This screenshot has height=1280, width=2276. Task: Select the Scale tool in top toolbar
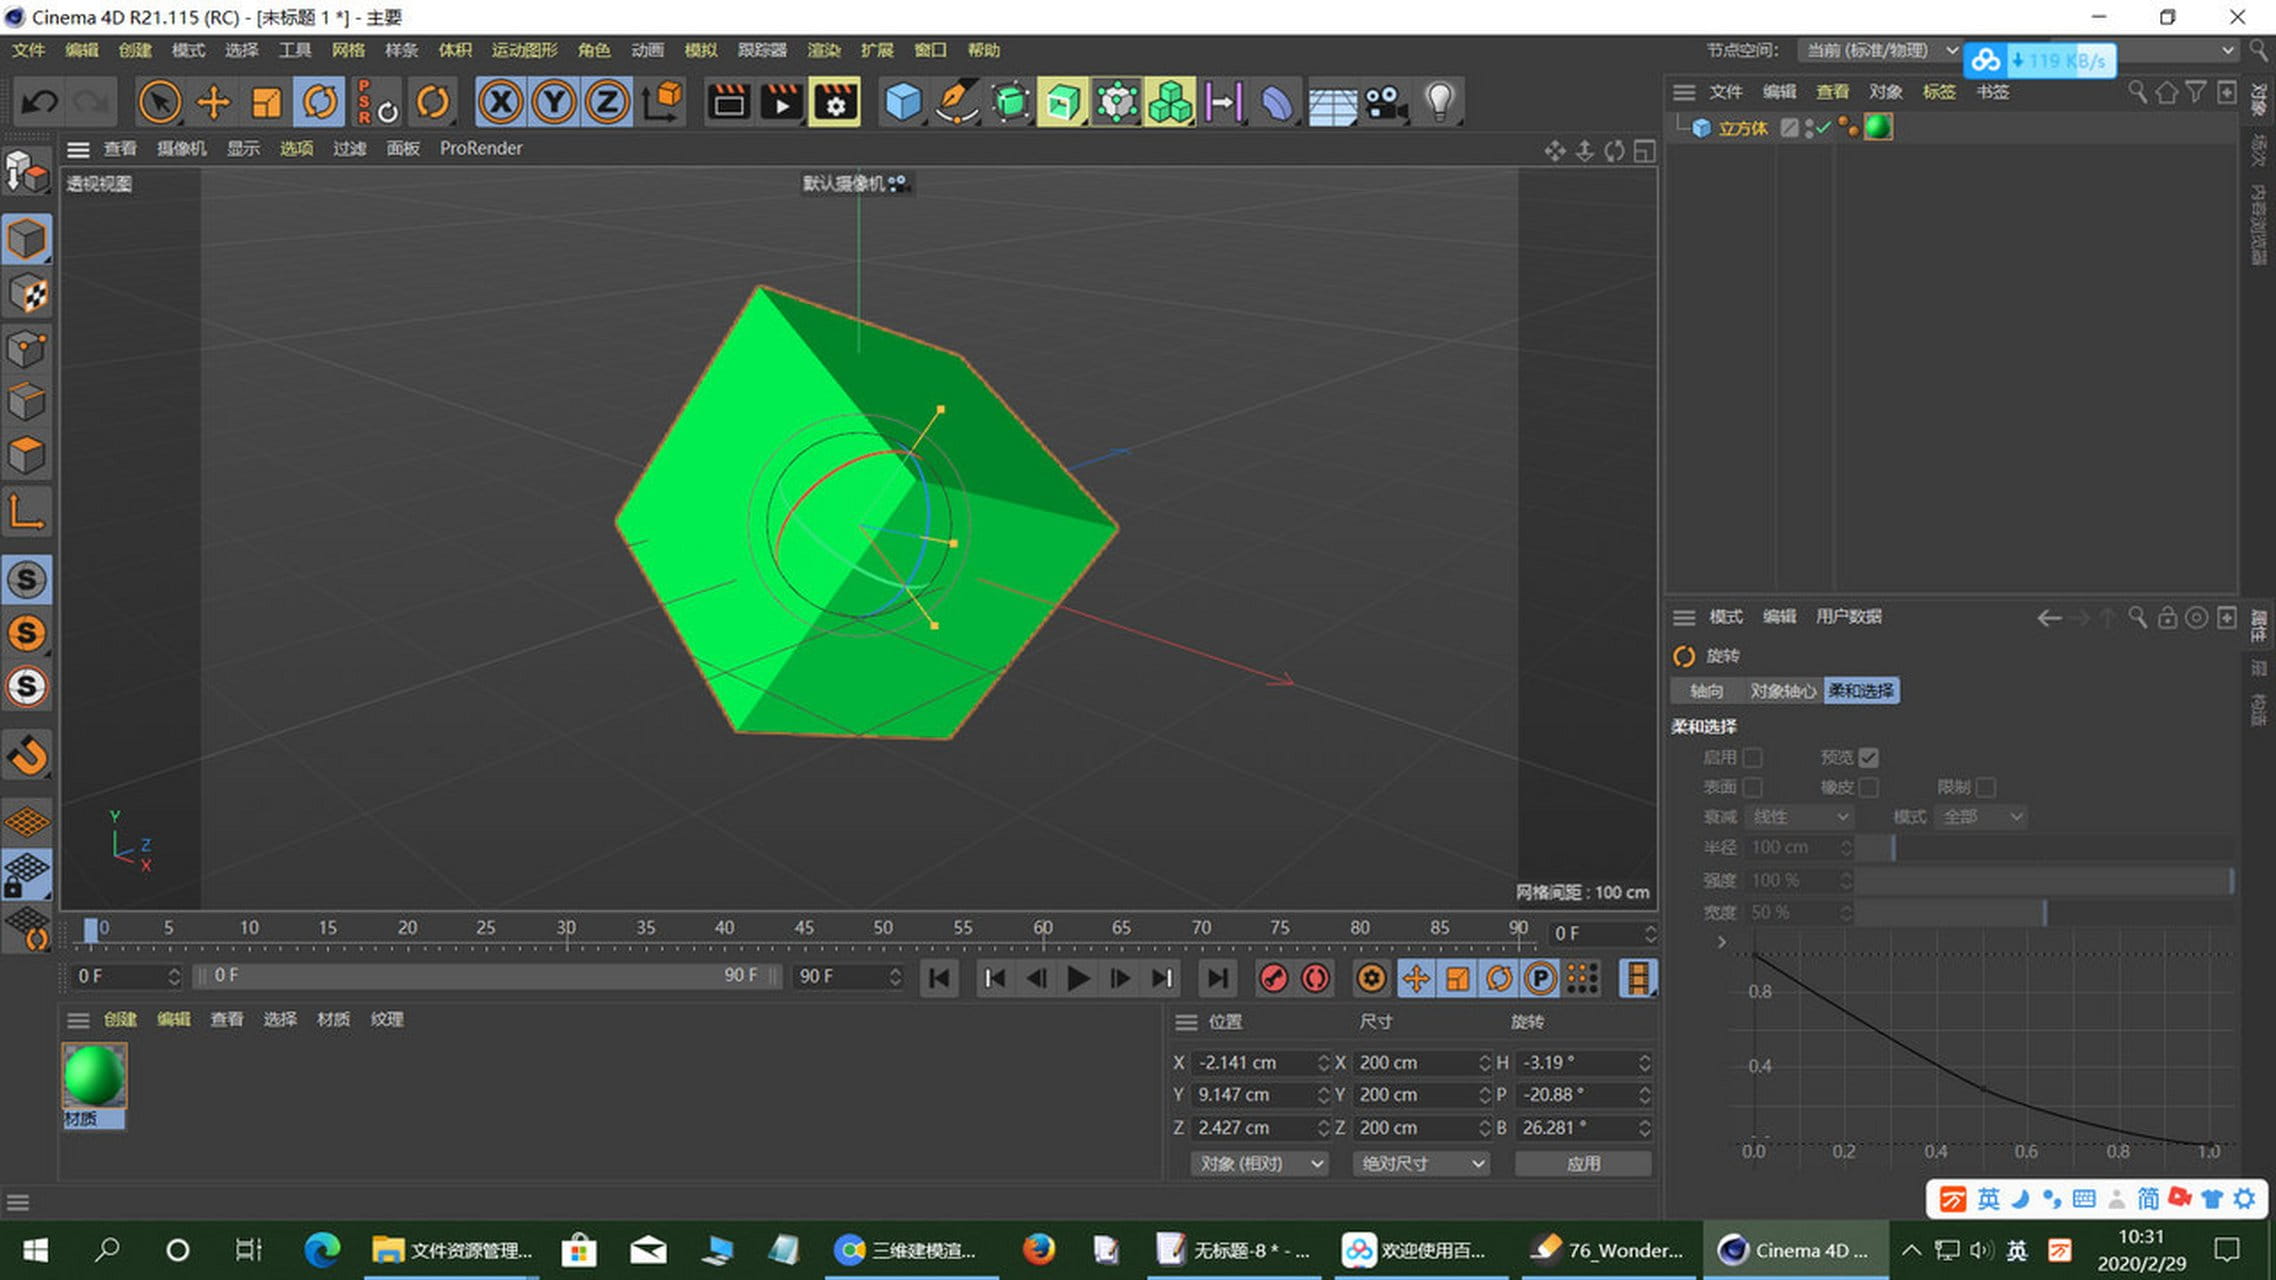pyautogui.click(x=266, y=102)
